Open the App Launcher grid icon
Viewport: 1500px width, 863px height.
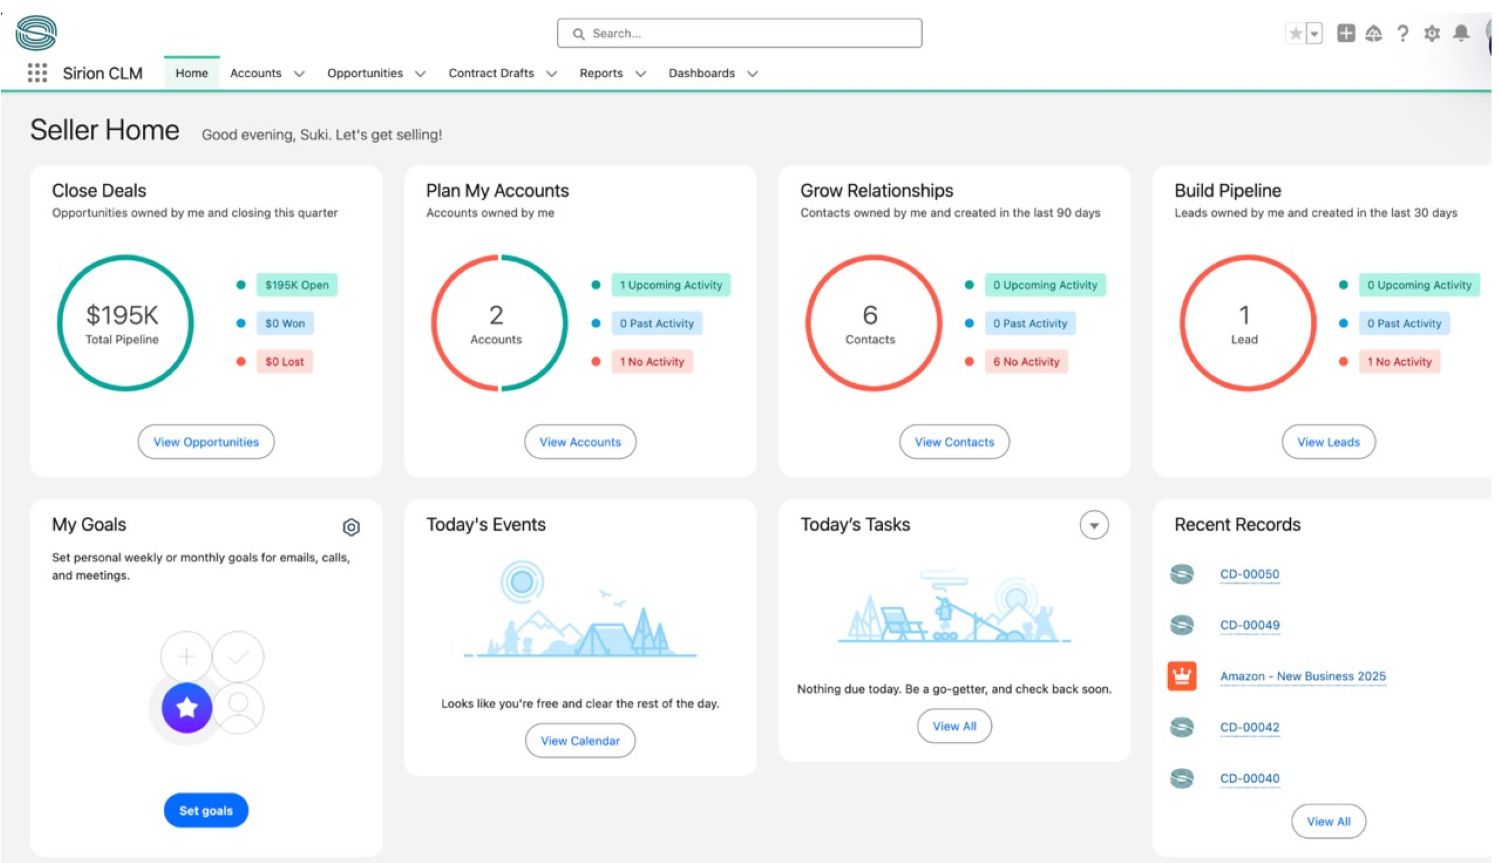[37, 73]
